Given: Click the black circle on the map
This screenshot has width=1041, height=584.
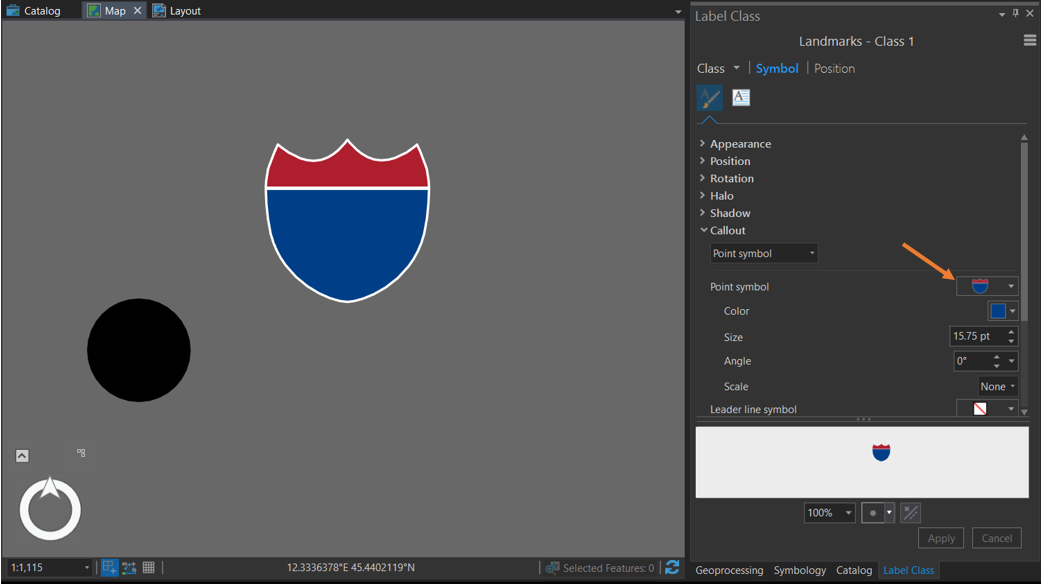Looking at the screenshot, I should coord(139,350).
